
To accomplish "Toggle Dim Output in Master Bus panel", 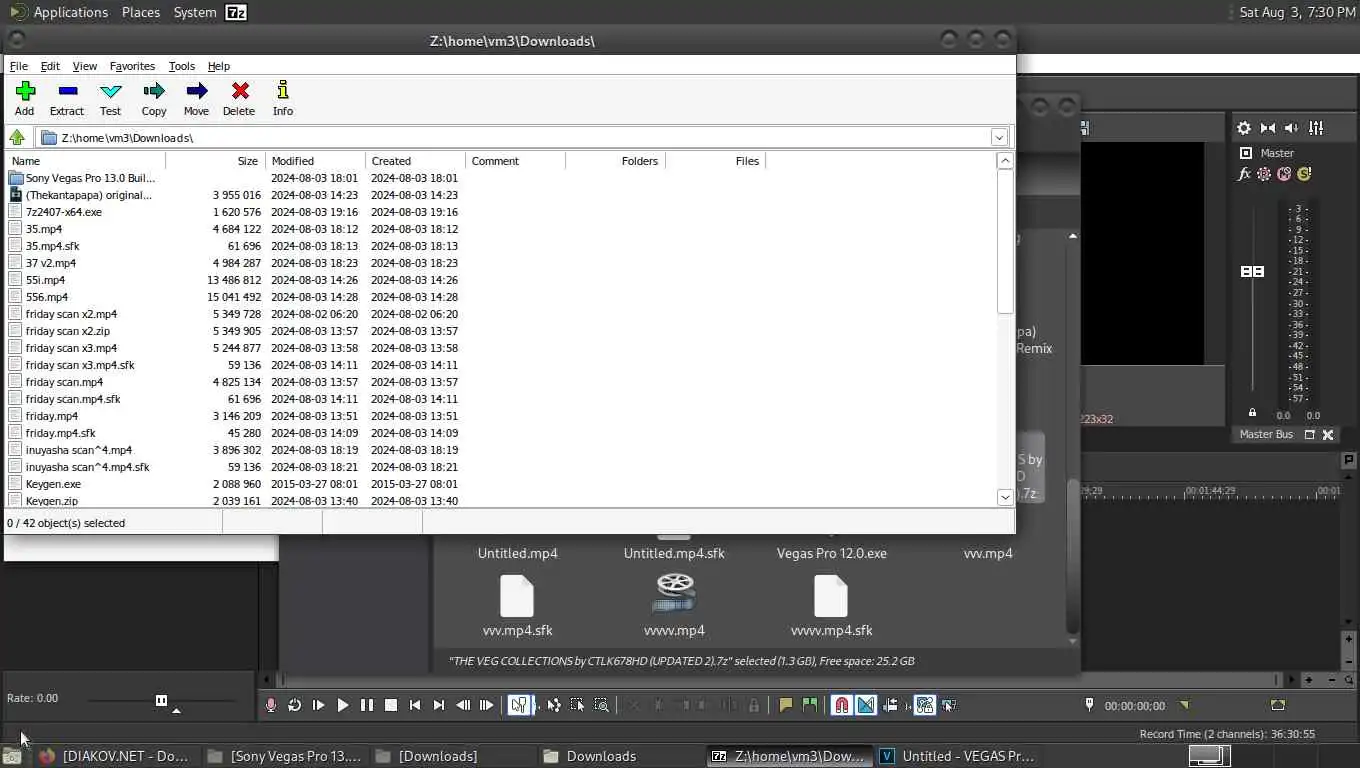I will click(1292, 128).
